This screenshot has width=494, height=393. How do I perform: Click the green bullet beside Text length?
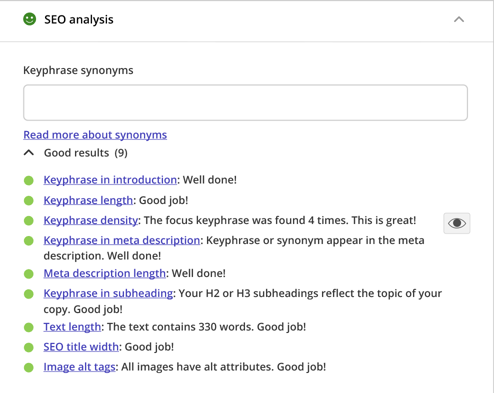[29, 327]
